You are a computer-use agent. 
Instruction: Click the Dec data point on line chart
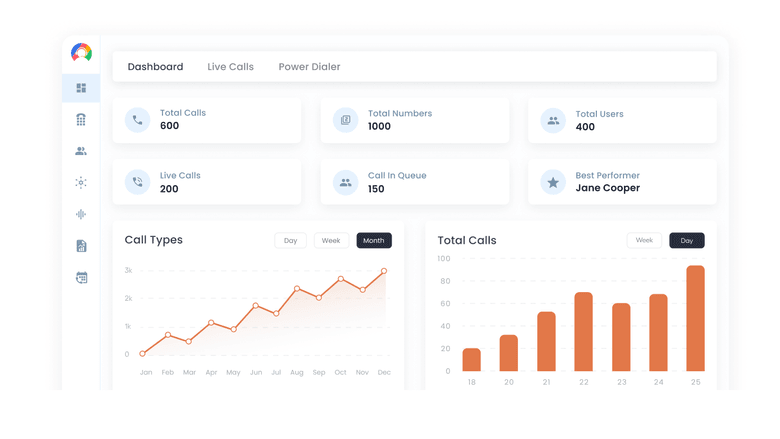pyautogui.click(x=384, y=271)
